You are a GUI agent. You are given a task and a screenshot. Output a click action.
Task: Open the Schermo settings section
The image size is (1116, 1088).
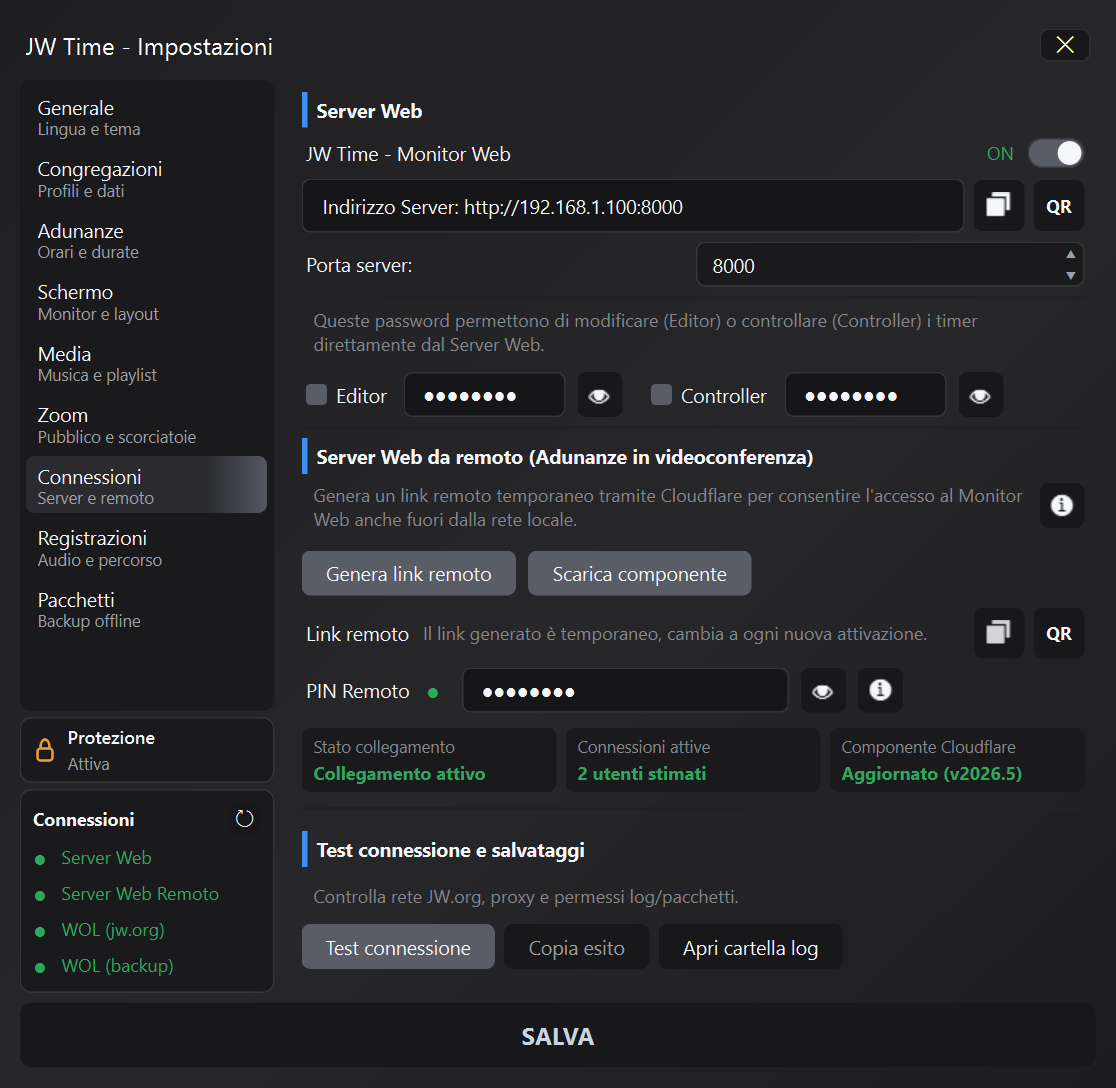pos(147,302)
